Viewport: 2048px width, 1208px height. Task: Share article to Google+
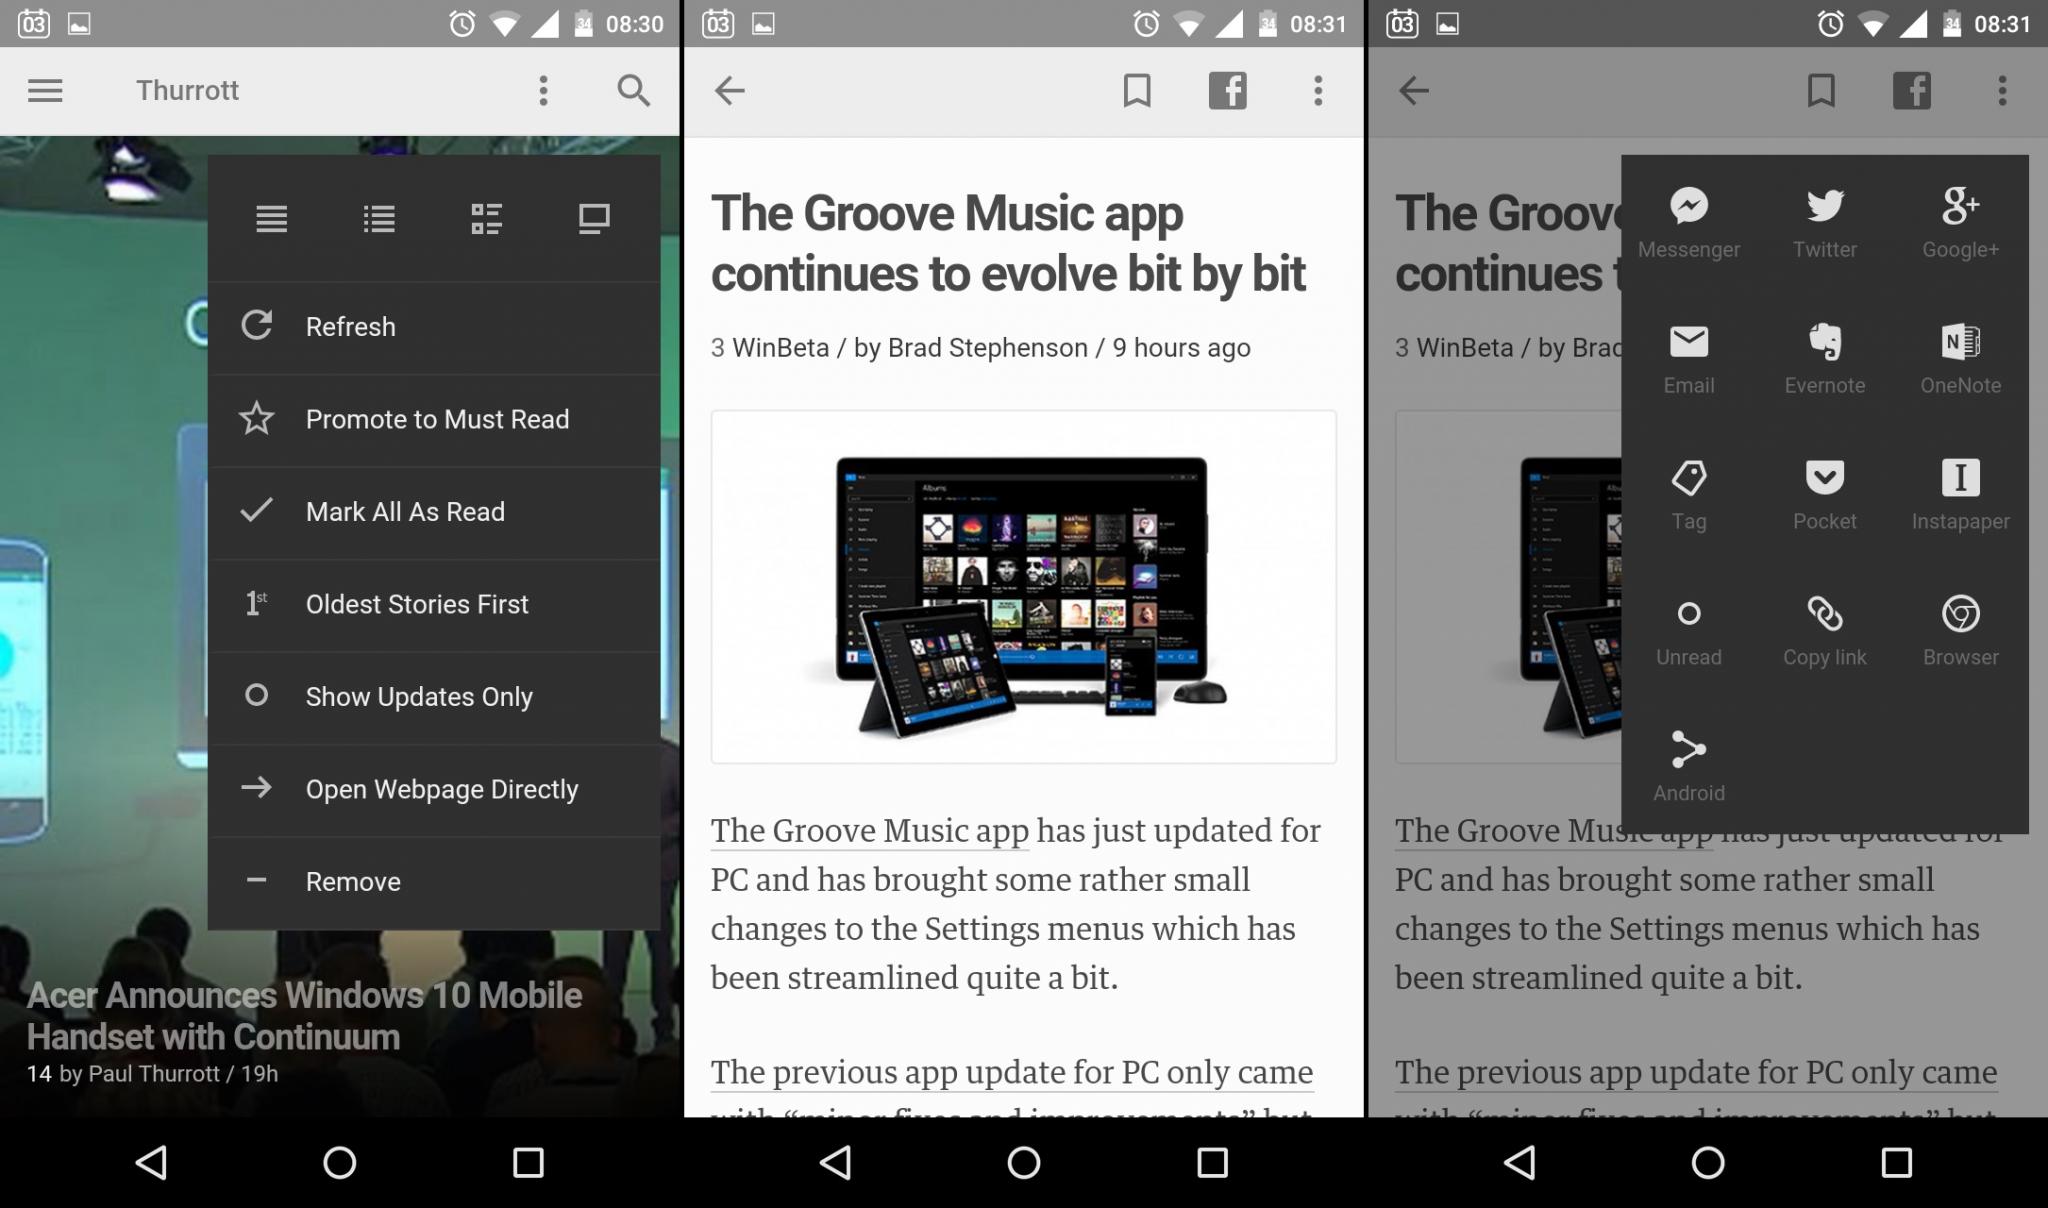[x=1961, y=224]
